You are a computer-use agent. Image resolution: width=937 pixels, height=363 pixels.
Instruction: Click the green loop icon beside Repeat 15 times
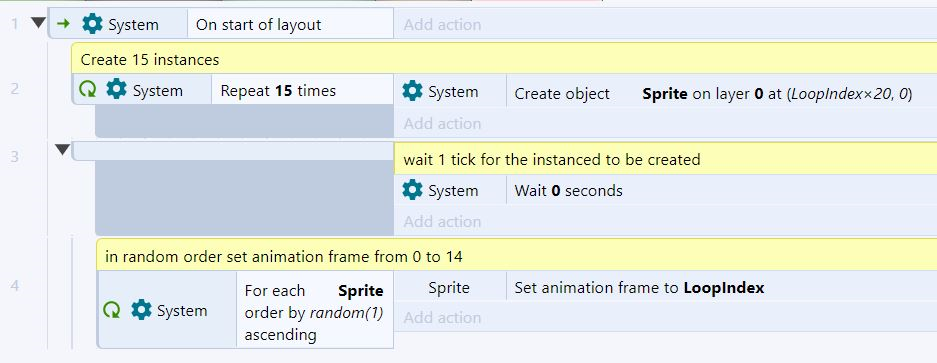(x=87, y=90)
